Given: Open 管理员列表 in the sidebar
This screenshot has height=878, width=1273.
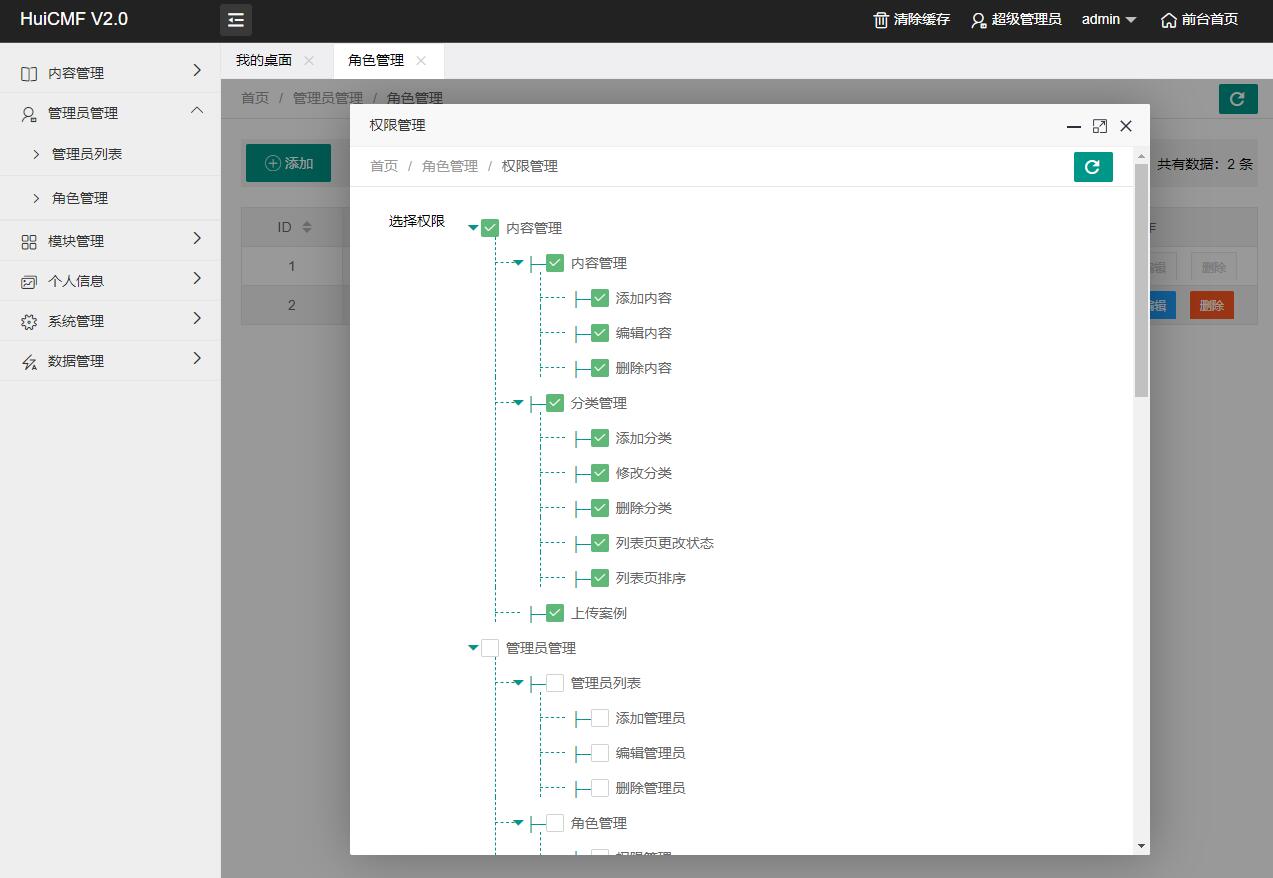Looking at the screenshot, I should pyautogui.click(x=87, y=155).
